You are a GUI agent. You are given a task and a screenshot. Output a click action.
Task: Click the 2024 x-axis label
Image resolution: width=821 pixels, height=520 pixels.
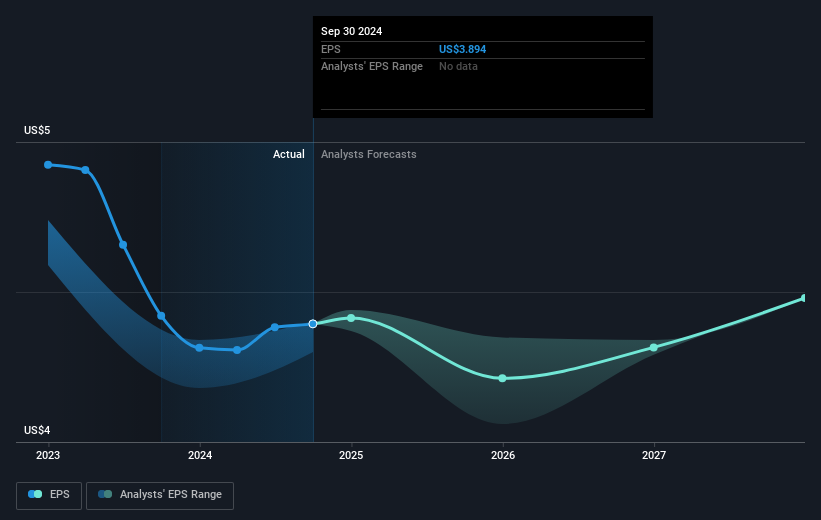(200, 456)
